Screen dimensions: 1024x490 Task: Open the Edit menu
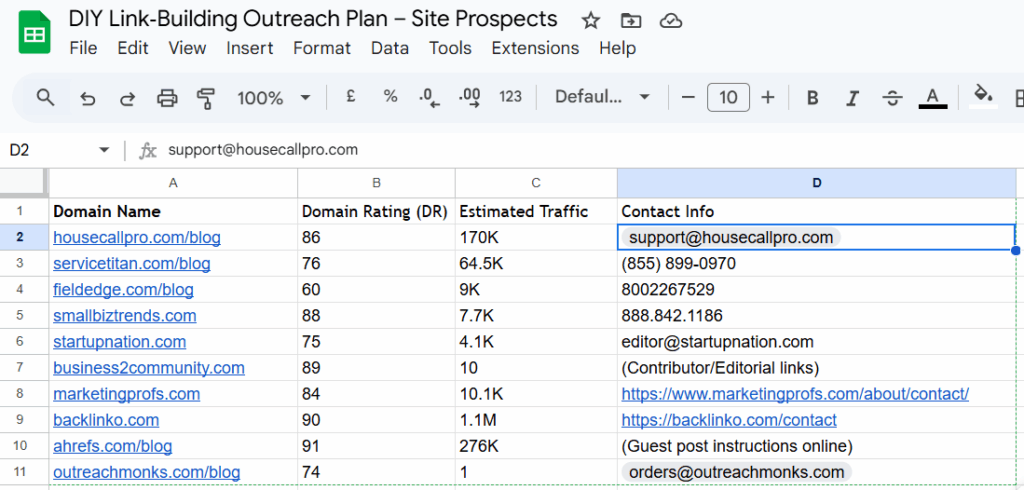click(x=133, y=48)
